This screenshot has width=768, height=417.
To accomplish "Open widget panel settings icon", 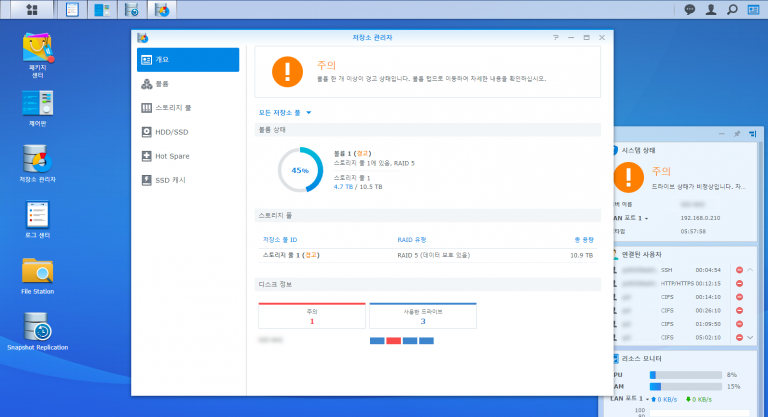I will coord(752,134).
